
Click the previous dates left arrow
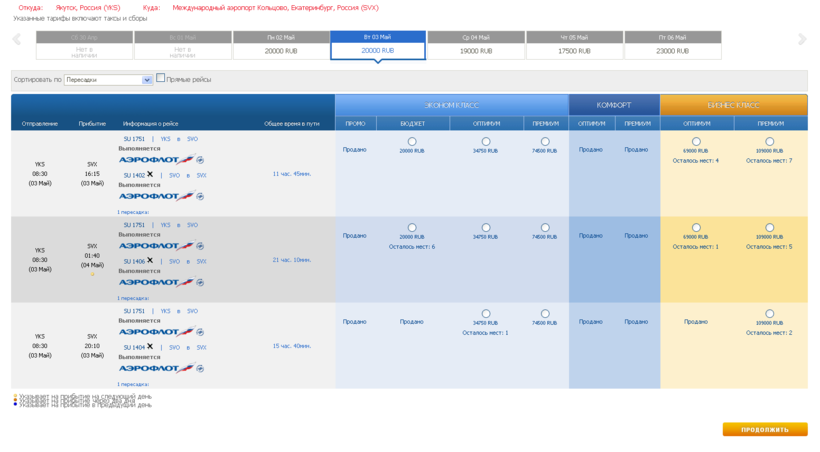[x=16, y=40]
